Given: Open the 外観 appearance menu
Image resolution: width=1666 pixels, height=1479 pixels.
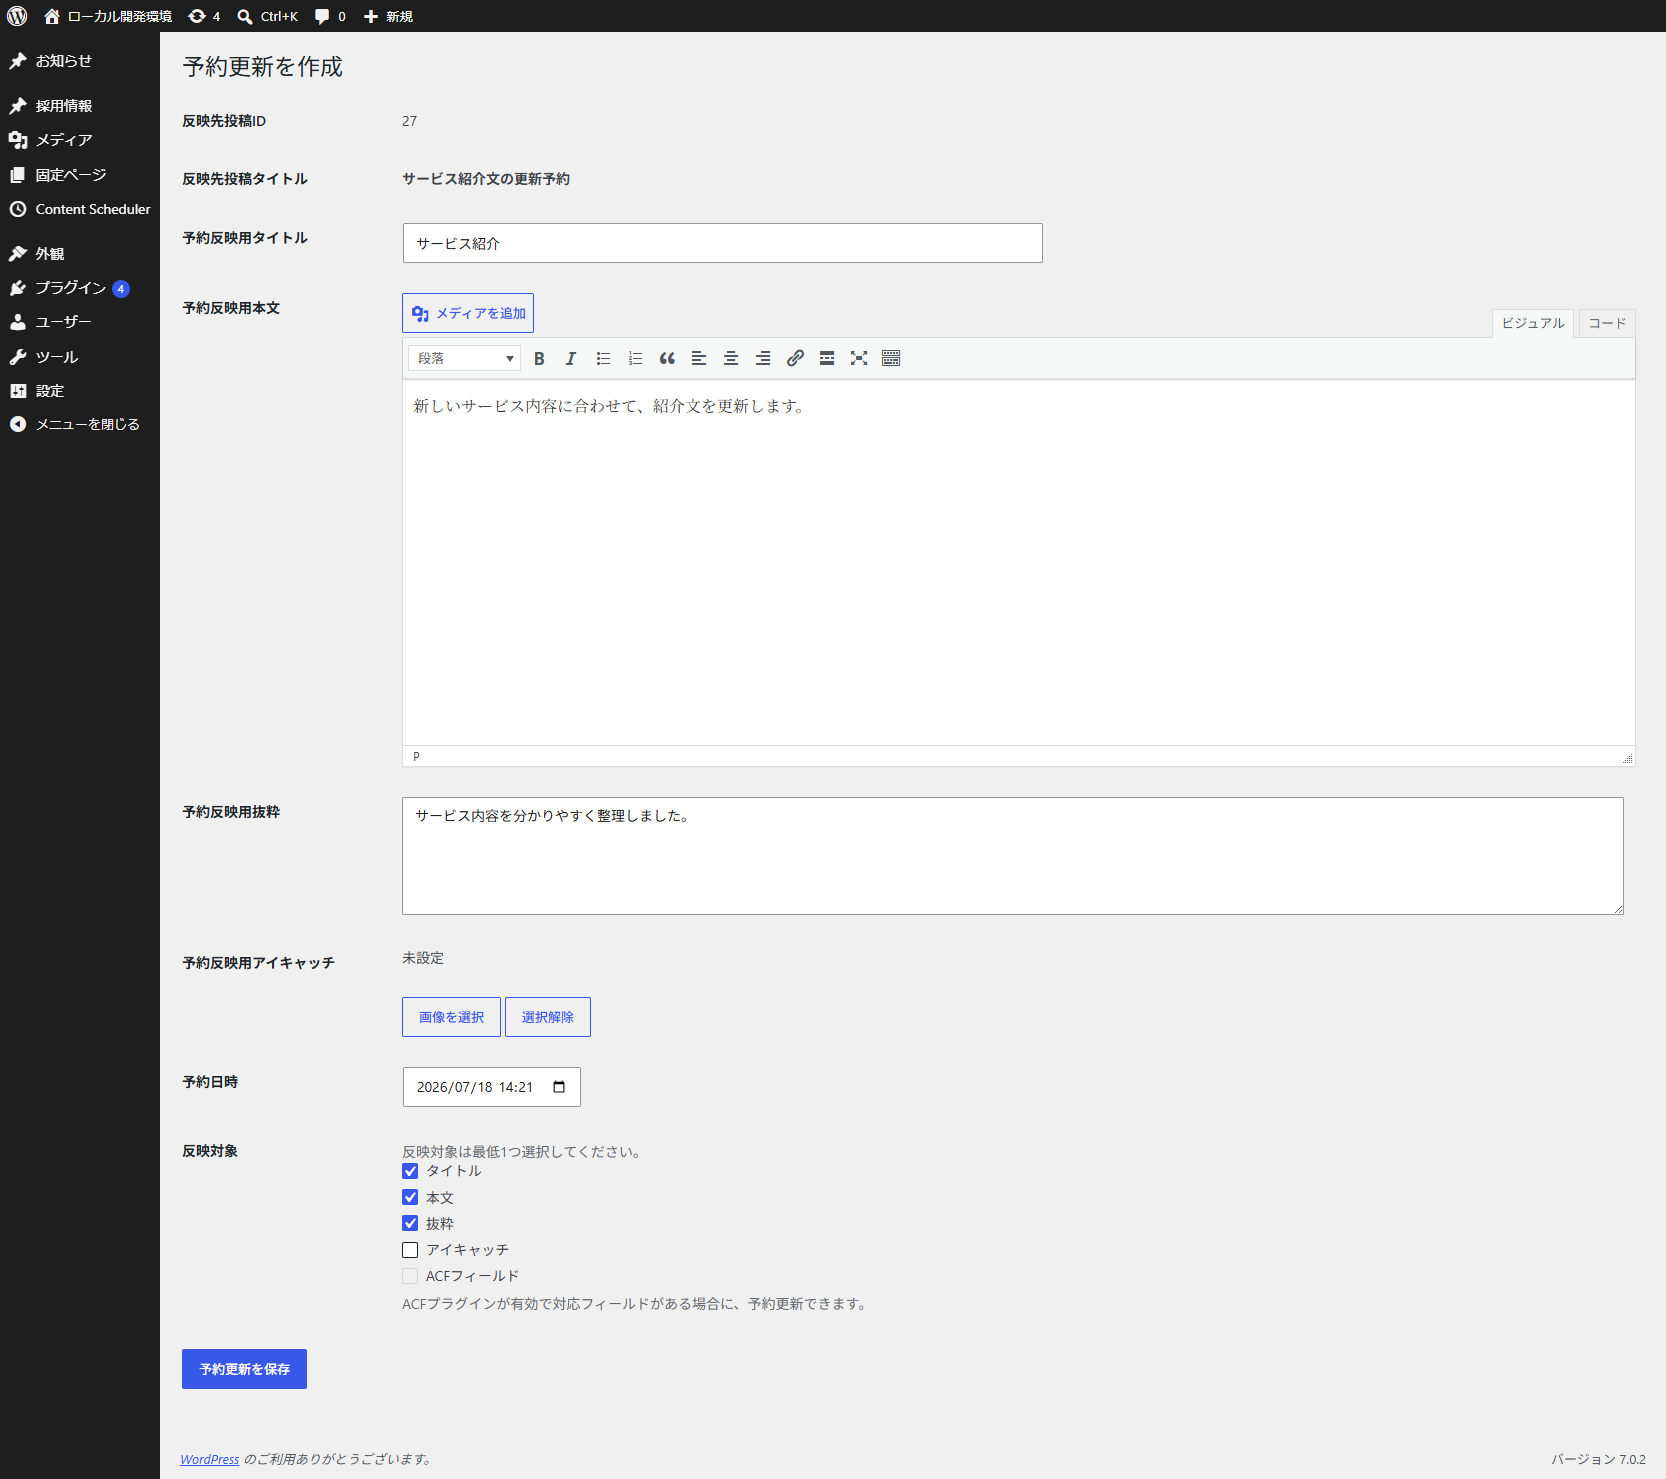Looking at the screenshot, I should click(80, 254).
